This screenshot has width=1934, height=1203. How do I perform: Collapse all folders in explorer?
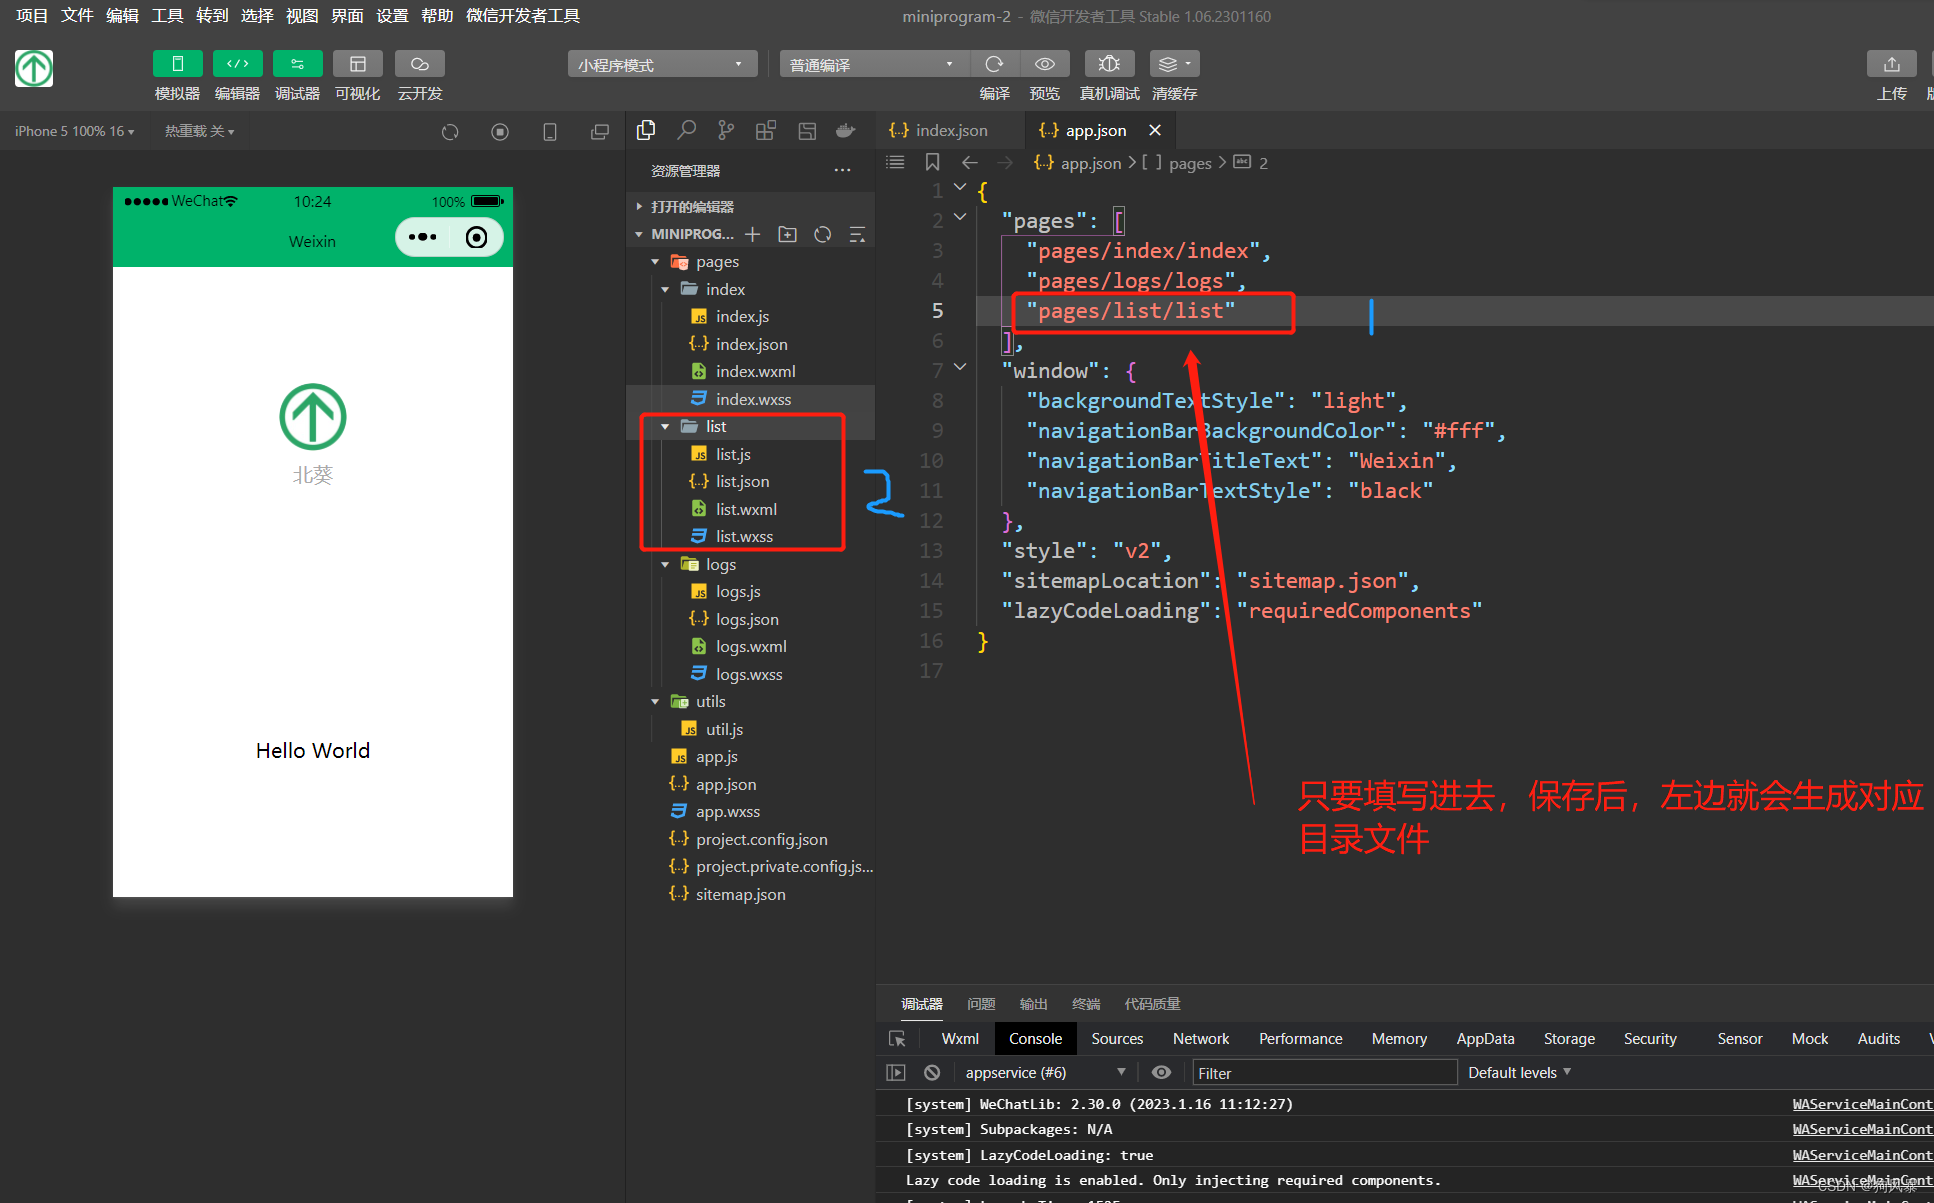(x=857, y=234)
